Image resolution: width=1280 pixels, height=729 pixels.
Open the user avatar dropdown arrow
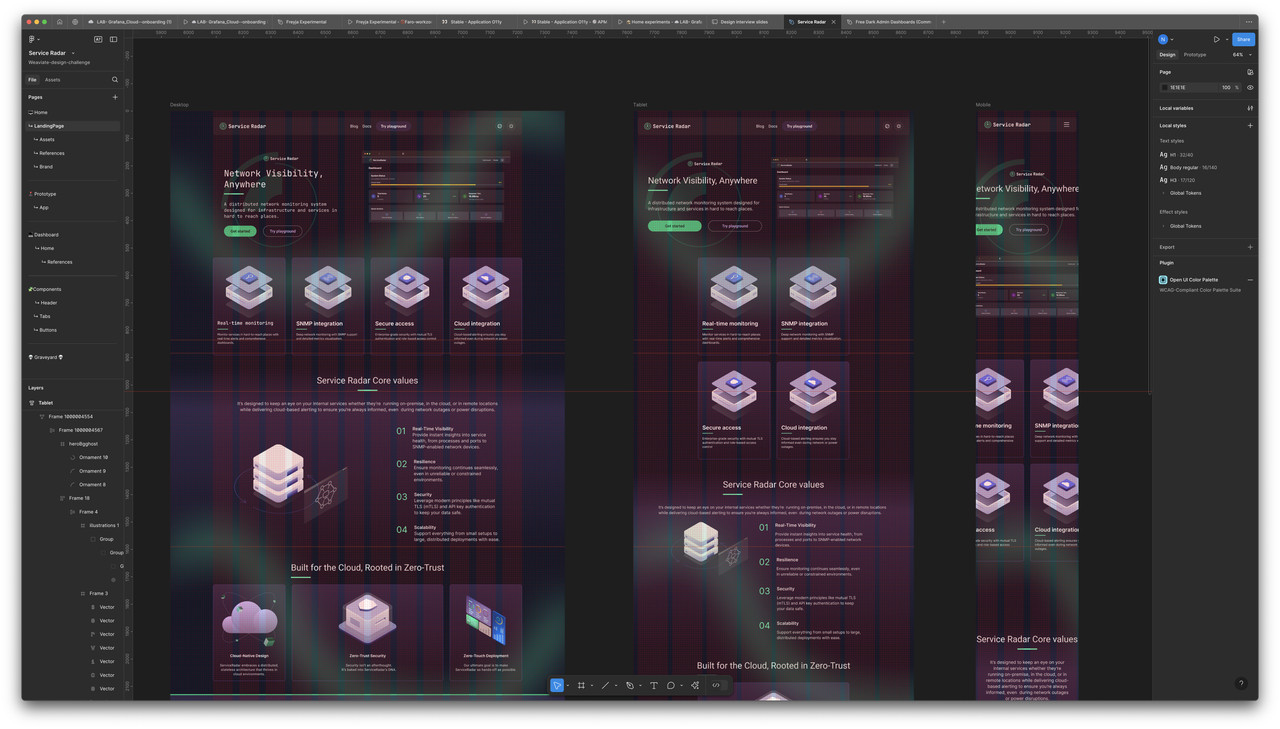[x=1172, y=39]
